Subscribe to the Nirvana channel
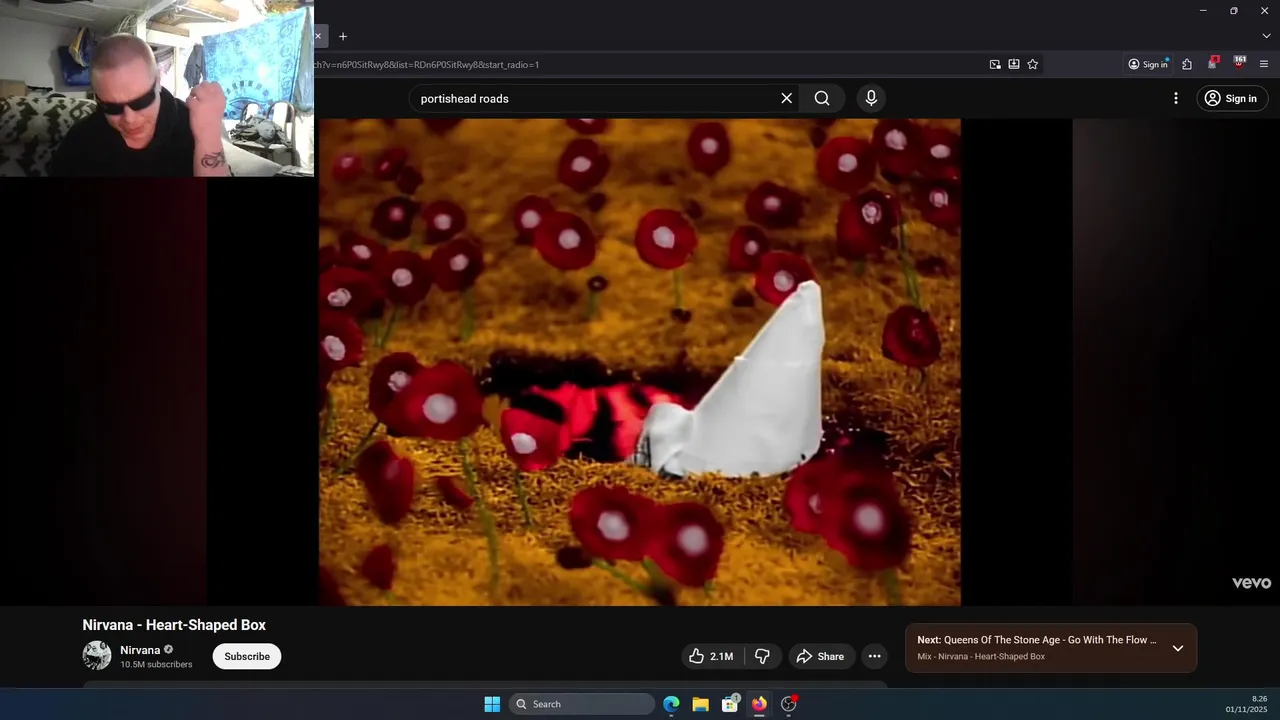Viewport: 1280px width, 720px height. (x=247, y=656)
